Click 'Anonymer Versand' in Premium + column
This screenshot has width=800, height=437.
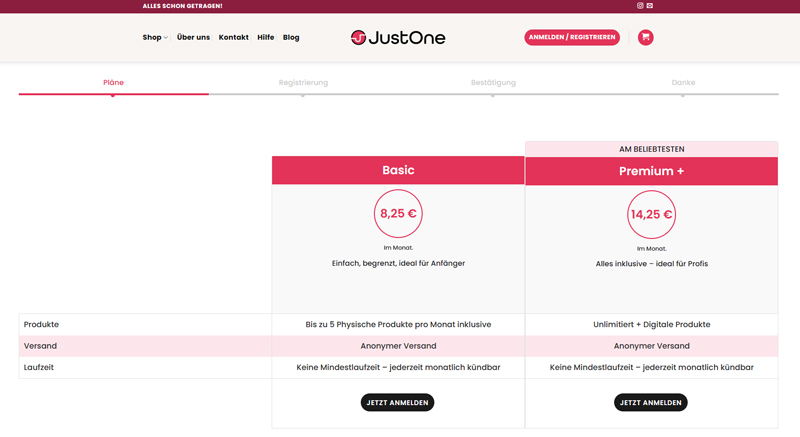[652, 346]
